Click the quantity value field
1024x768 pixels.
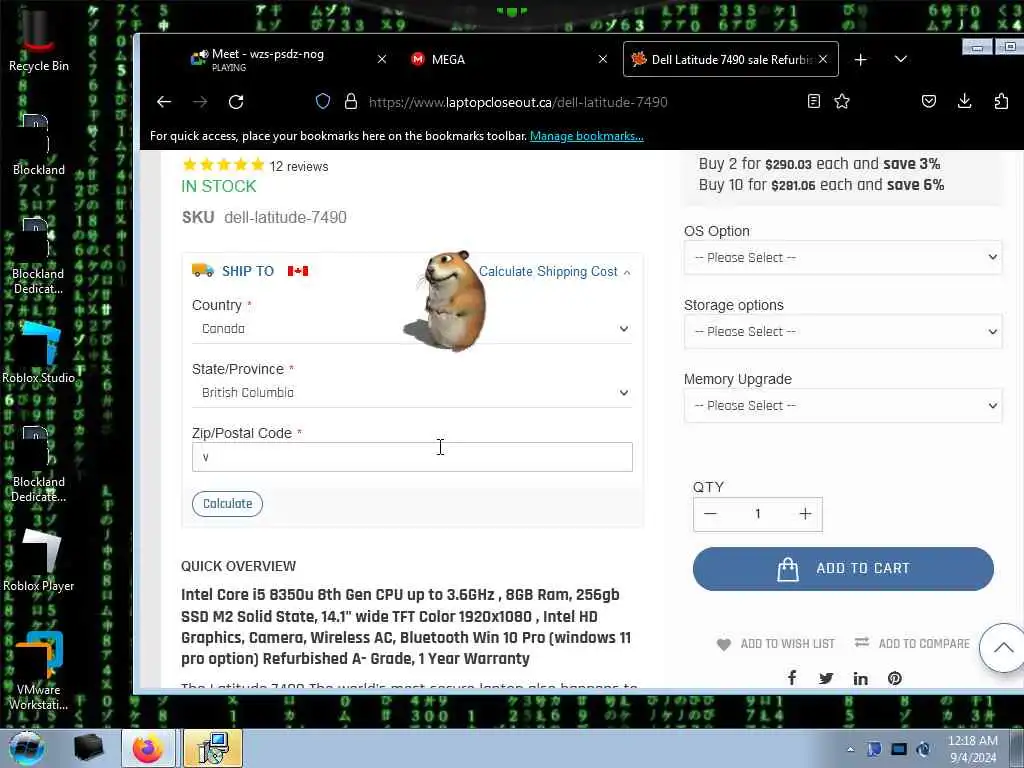tap(758, 514)
